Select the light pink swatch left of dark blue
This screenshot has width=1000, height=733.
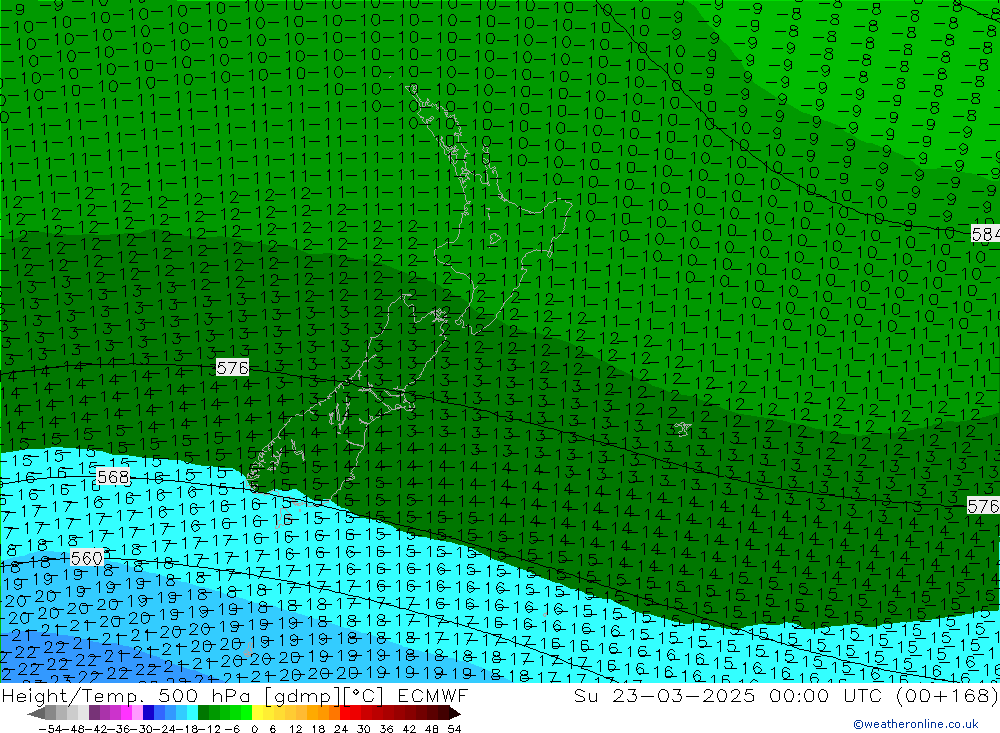click(138, 713)
